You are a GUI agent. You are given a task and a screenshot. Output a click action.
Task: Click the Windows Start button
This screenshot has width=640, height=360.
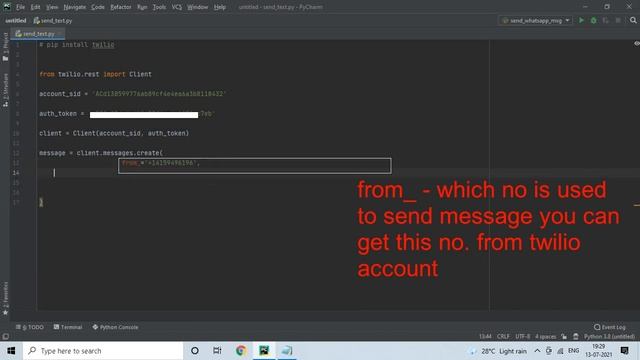tap(11, 351)
